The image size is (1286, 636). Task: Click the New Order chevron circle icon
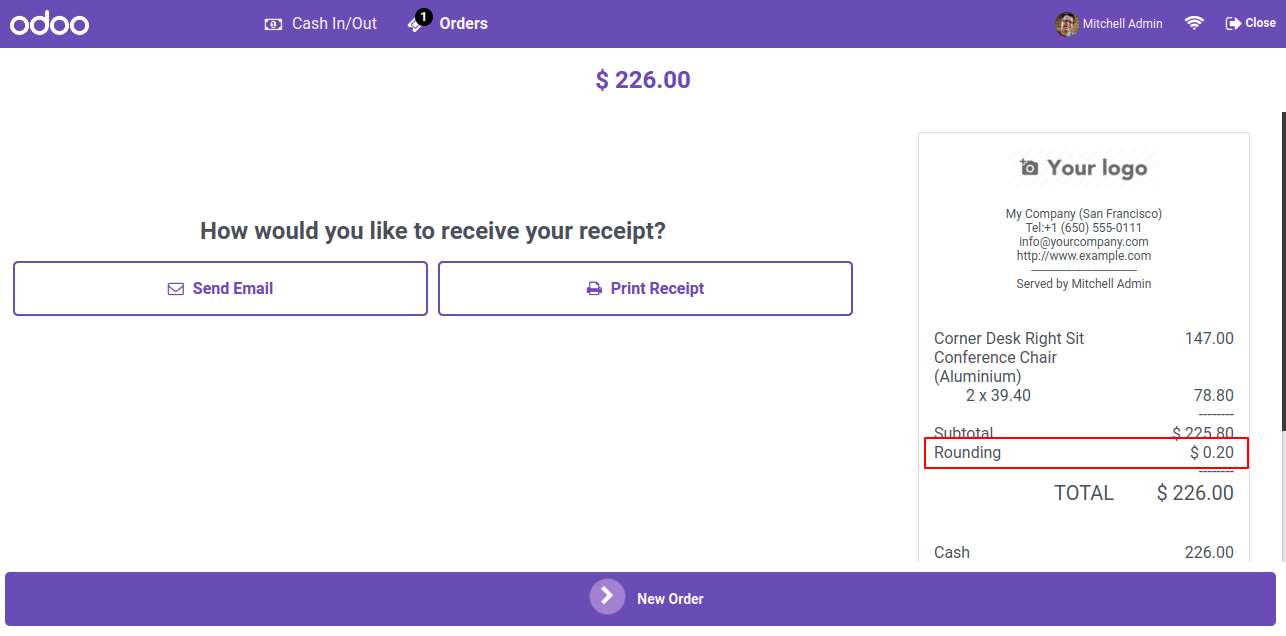click(607, 597)
